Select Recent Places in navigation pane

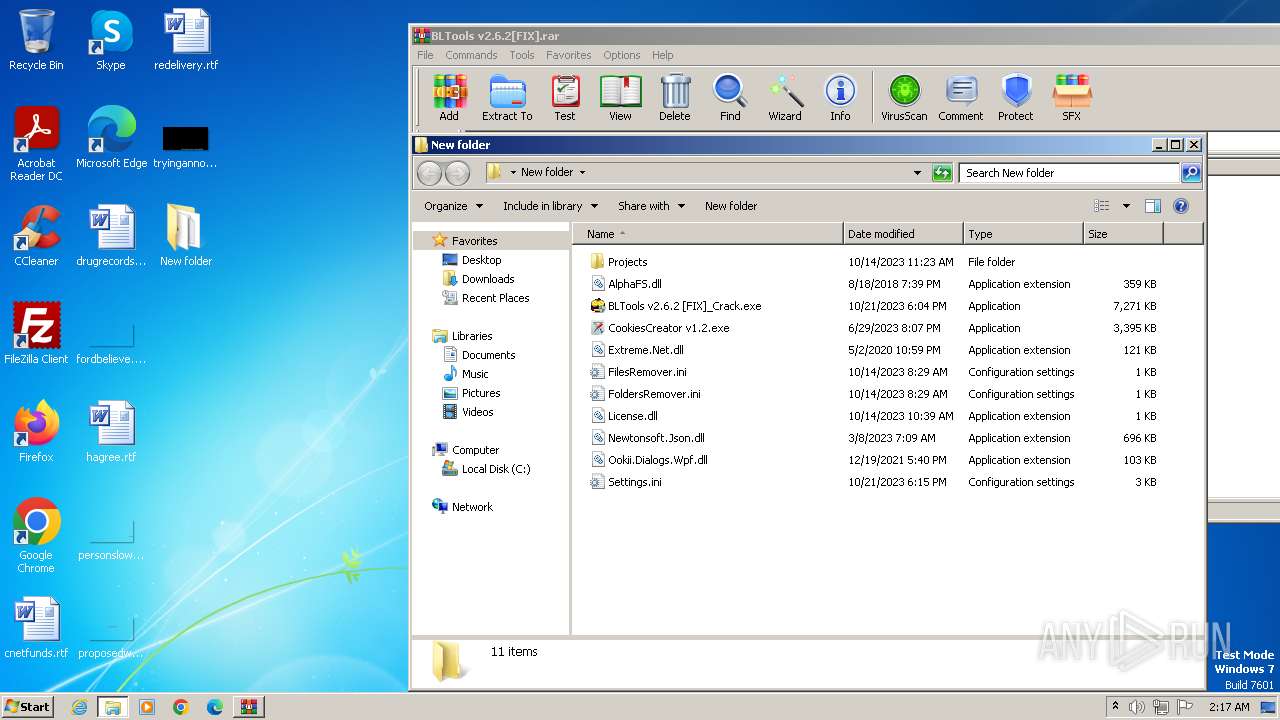coord(495,298)
